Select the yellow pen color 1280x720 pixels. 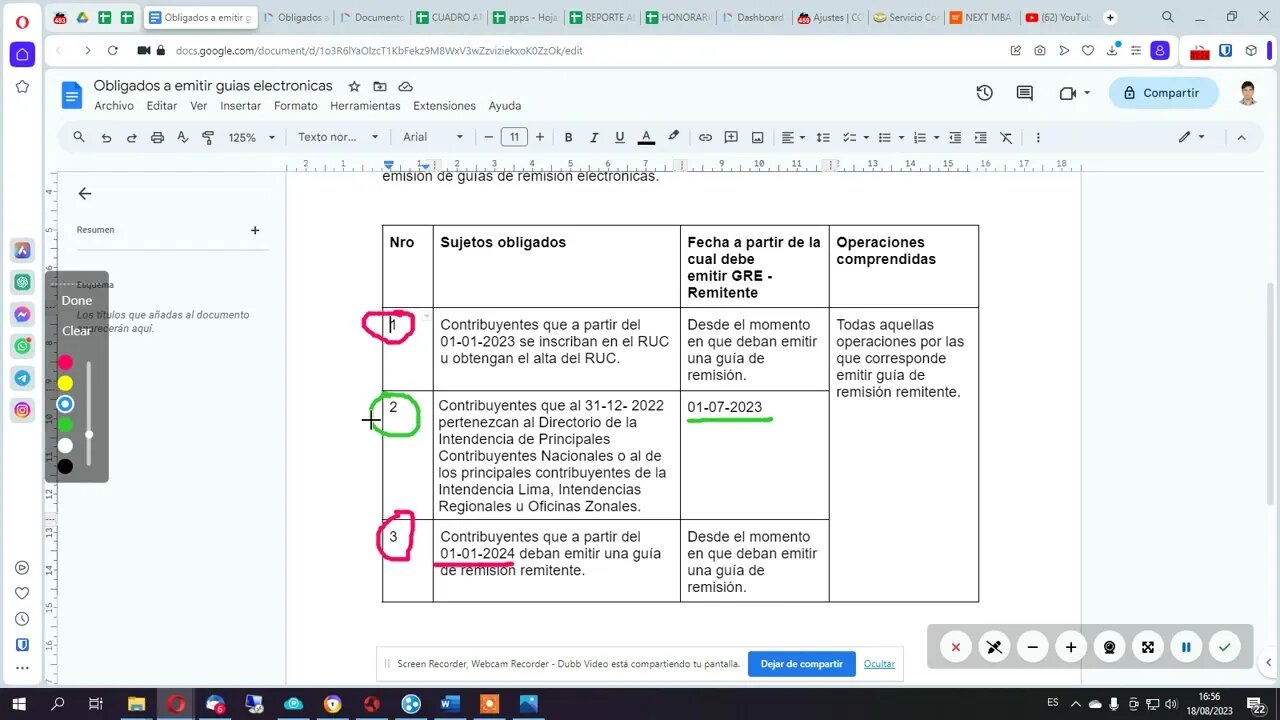[65, 383]
